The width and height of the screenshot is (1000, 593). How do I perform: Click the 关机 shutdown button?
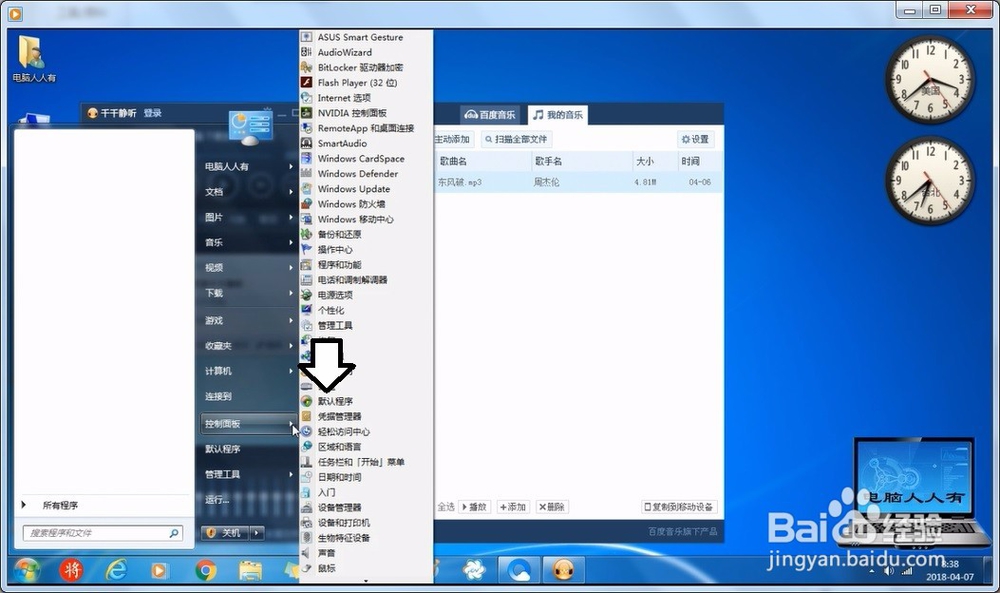(x=225, y=532)
